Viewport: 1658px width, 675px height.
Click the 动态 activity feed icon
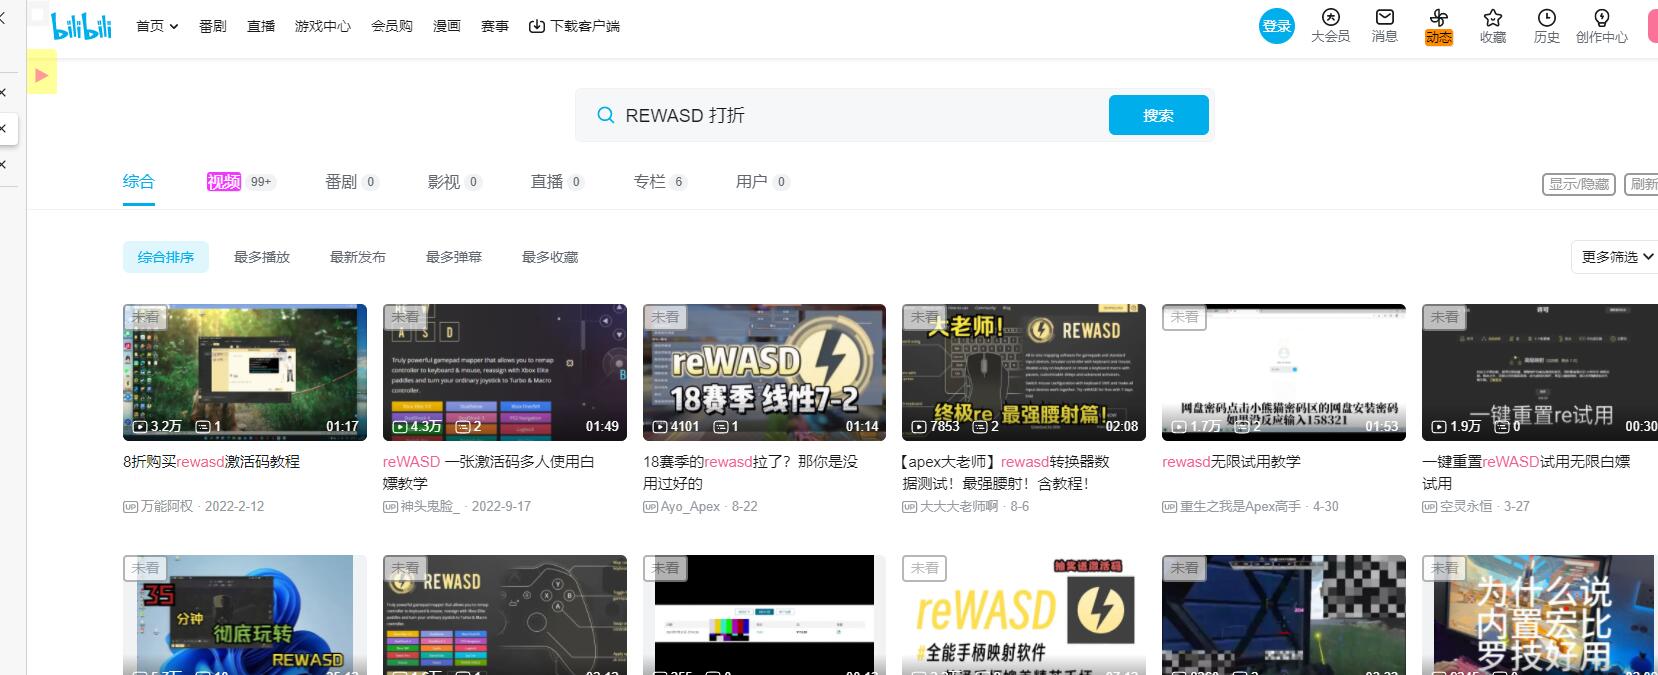1438,18
